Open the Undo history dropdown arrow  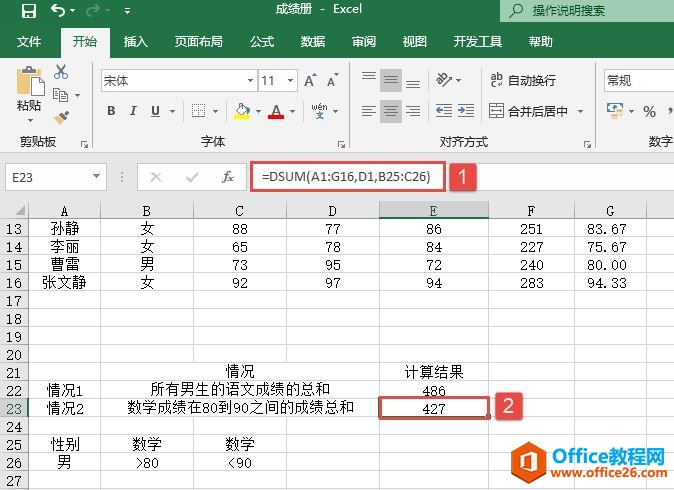(x=72, y=10)
